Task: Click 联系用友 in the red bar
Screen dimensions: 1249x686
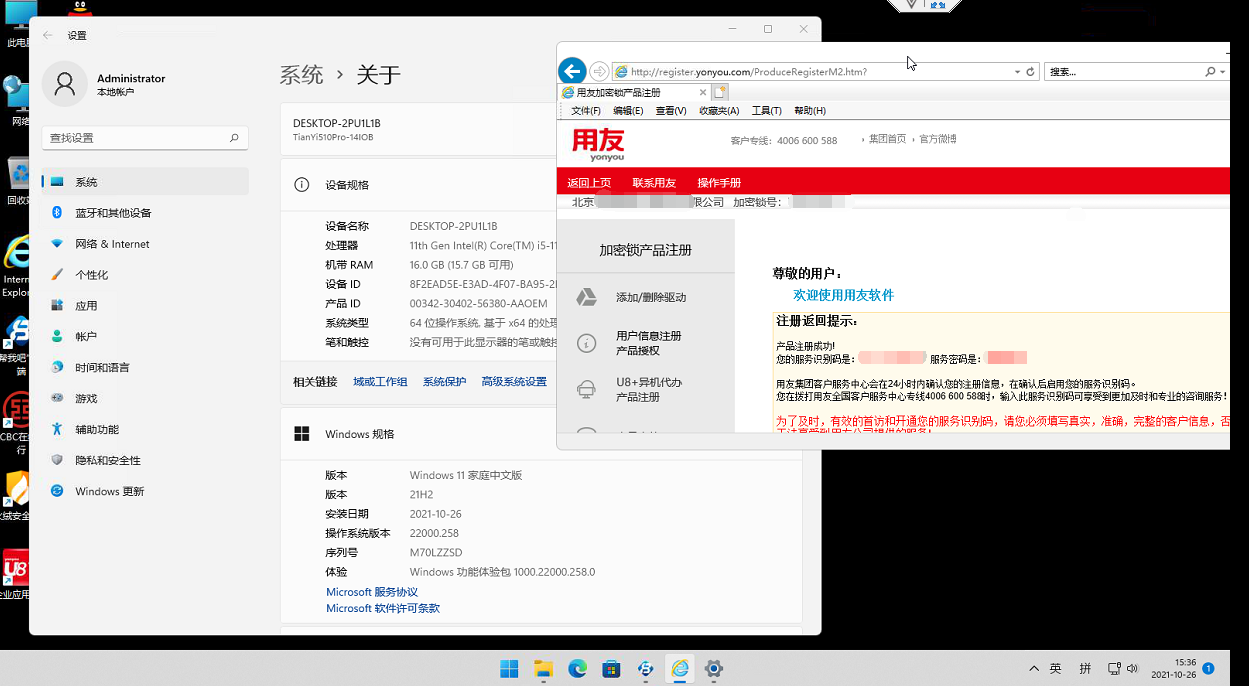Action: point(654,183)
